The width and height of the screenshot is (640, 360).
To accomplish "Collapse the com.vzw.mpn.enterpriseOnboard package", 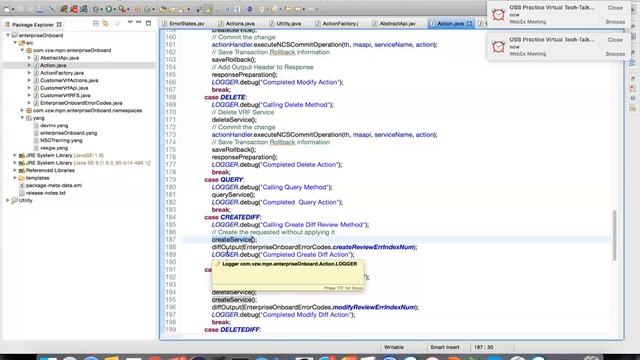I will click(22, 50).
